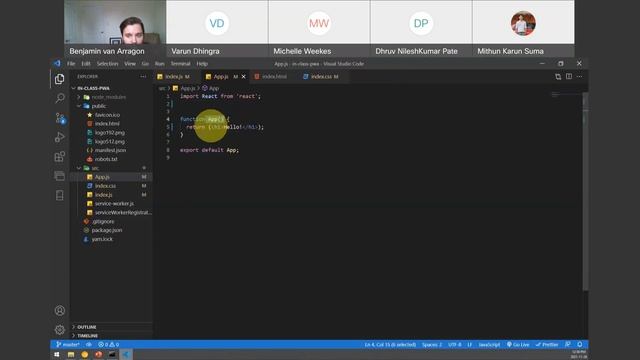Collapse the src folder
The image size is (640, 360).
(79, 168)
